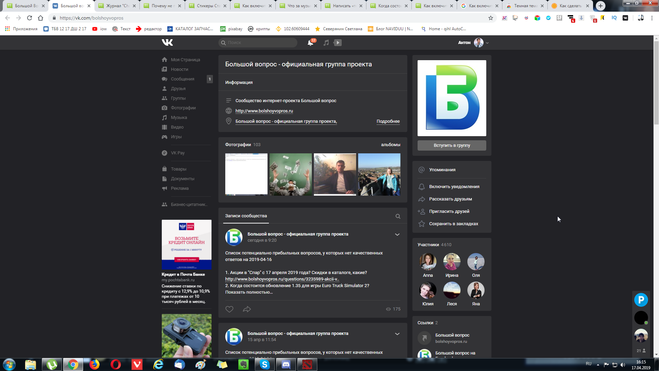The height and width of the screenshot is (371, 659).
Task: Open Музыка in left sidebar
Action: (179, 118)
